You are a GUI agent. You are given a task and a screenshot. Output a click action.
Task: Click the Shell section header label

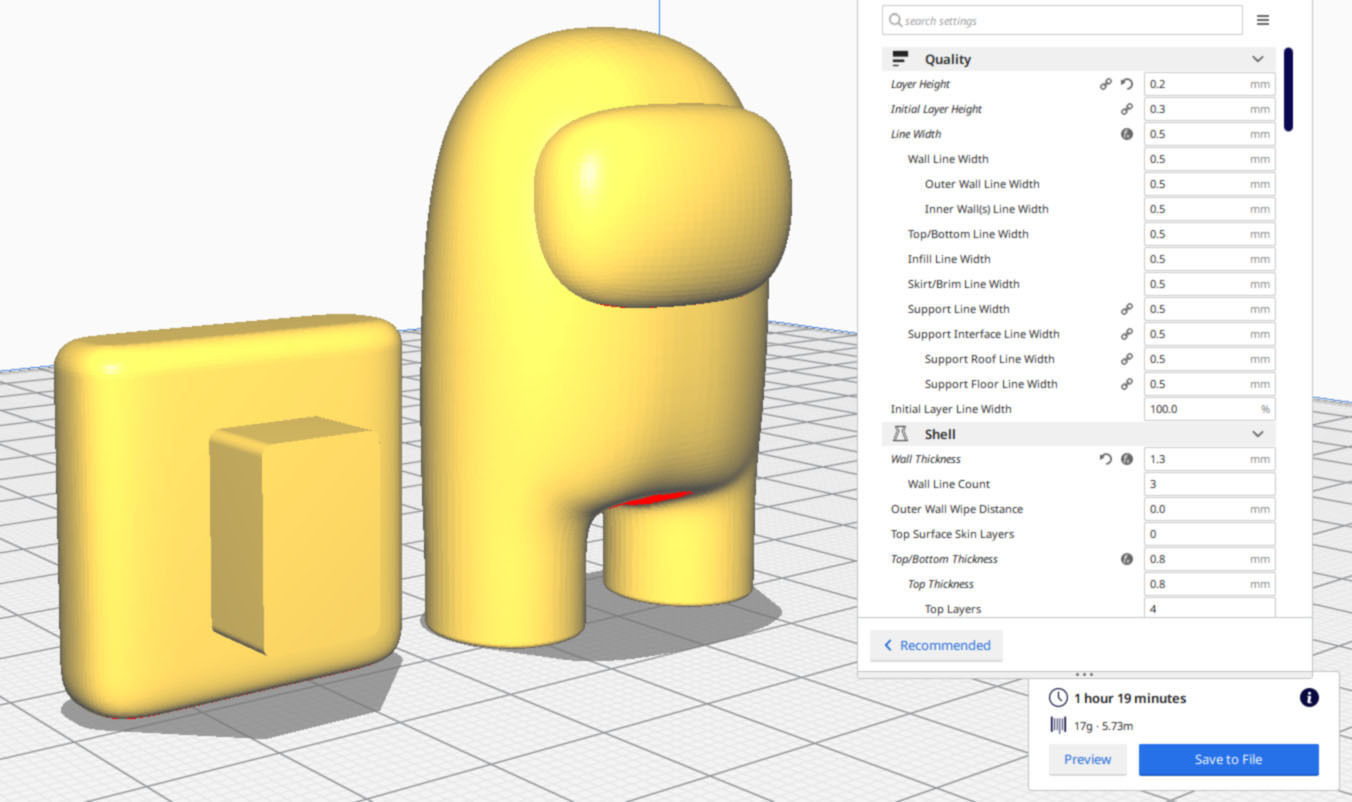[940, 434]
